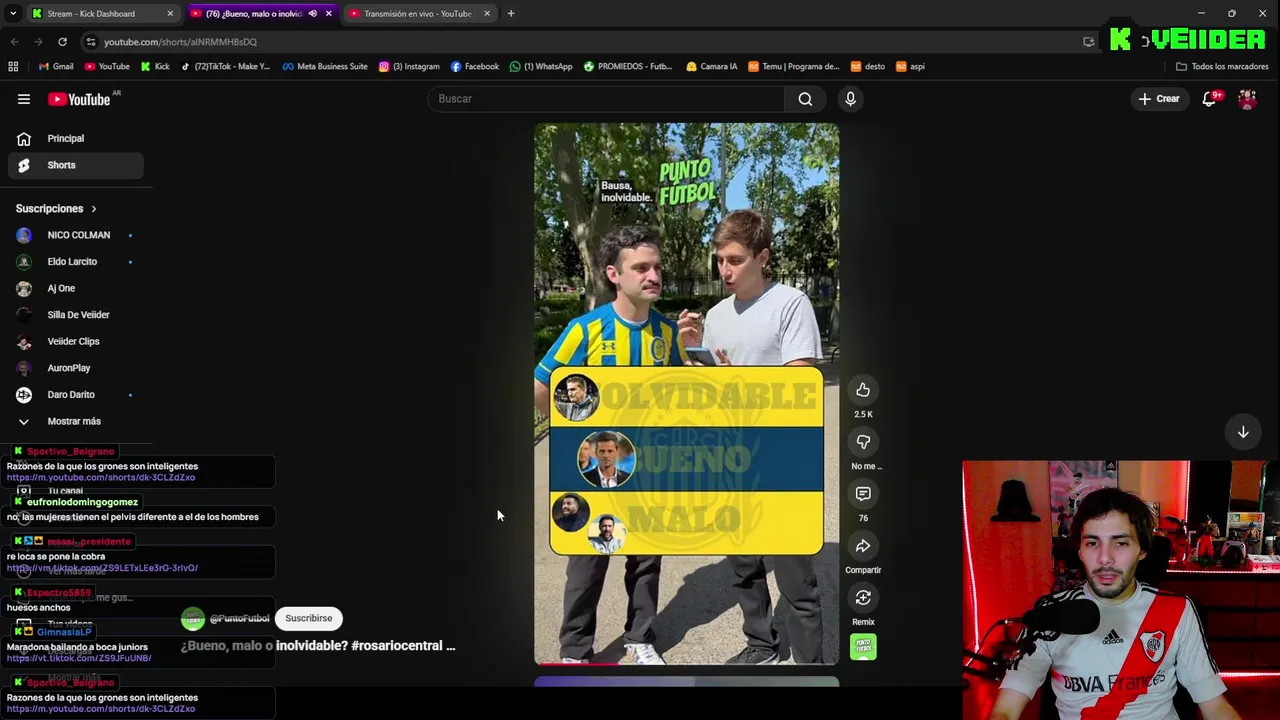Image resolution: width=1280 pixels, height=720 pixels.
Task: Expand Suscripciones section
Action: 56,209
